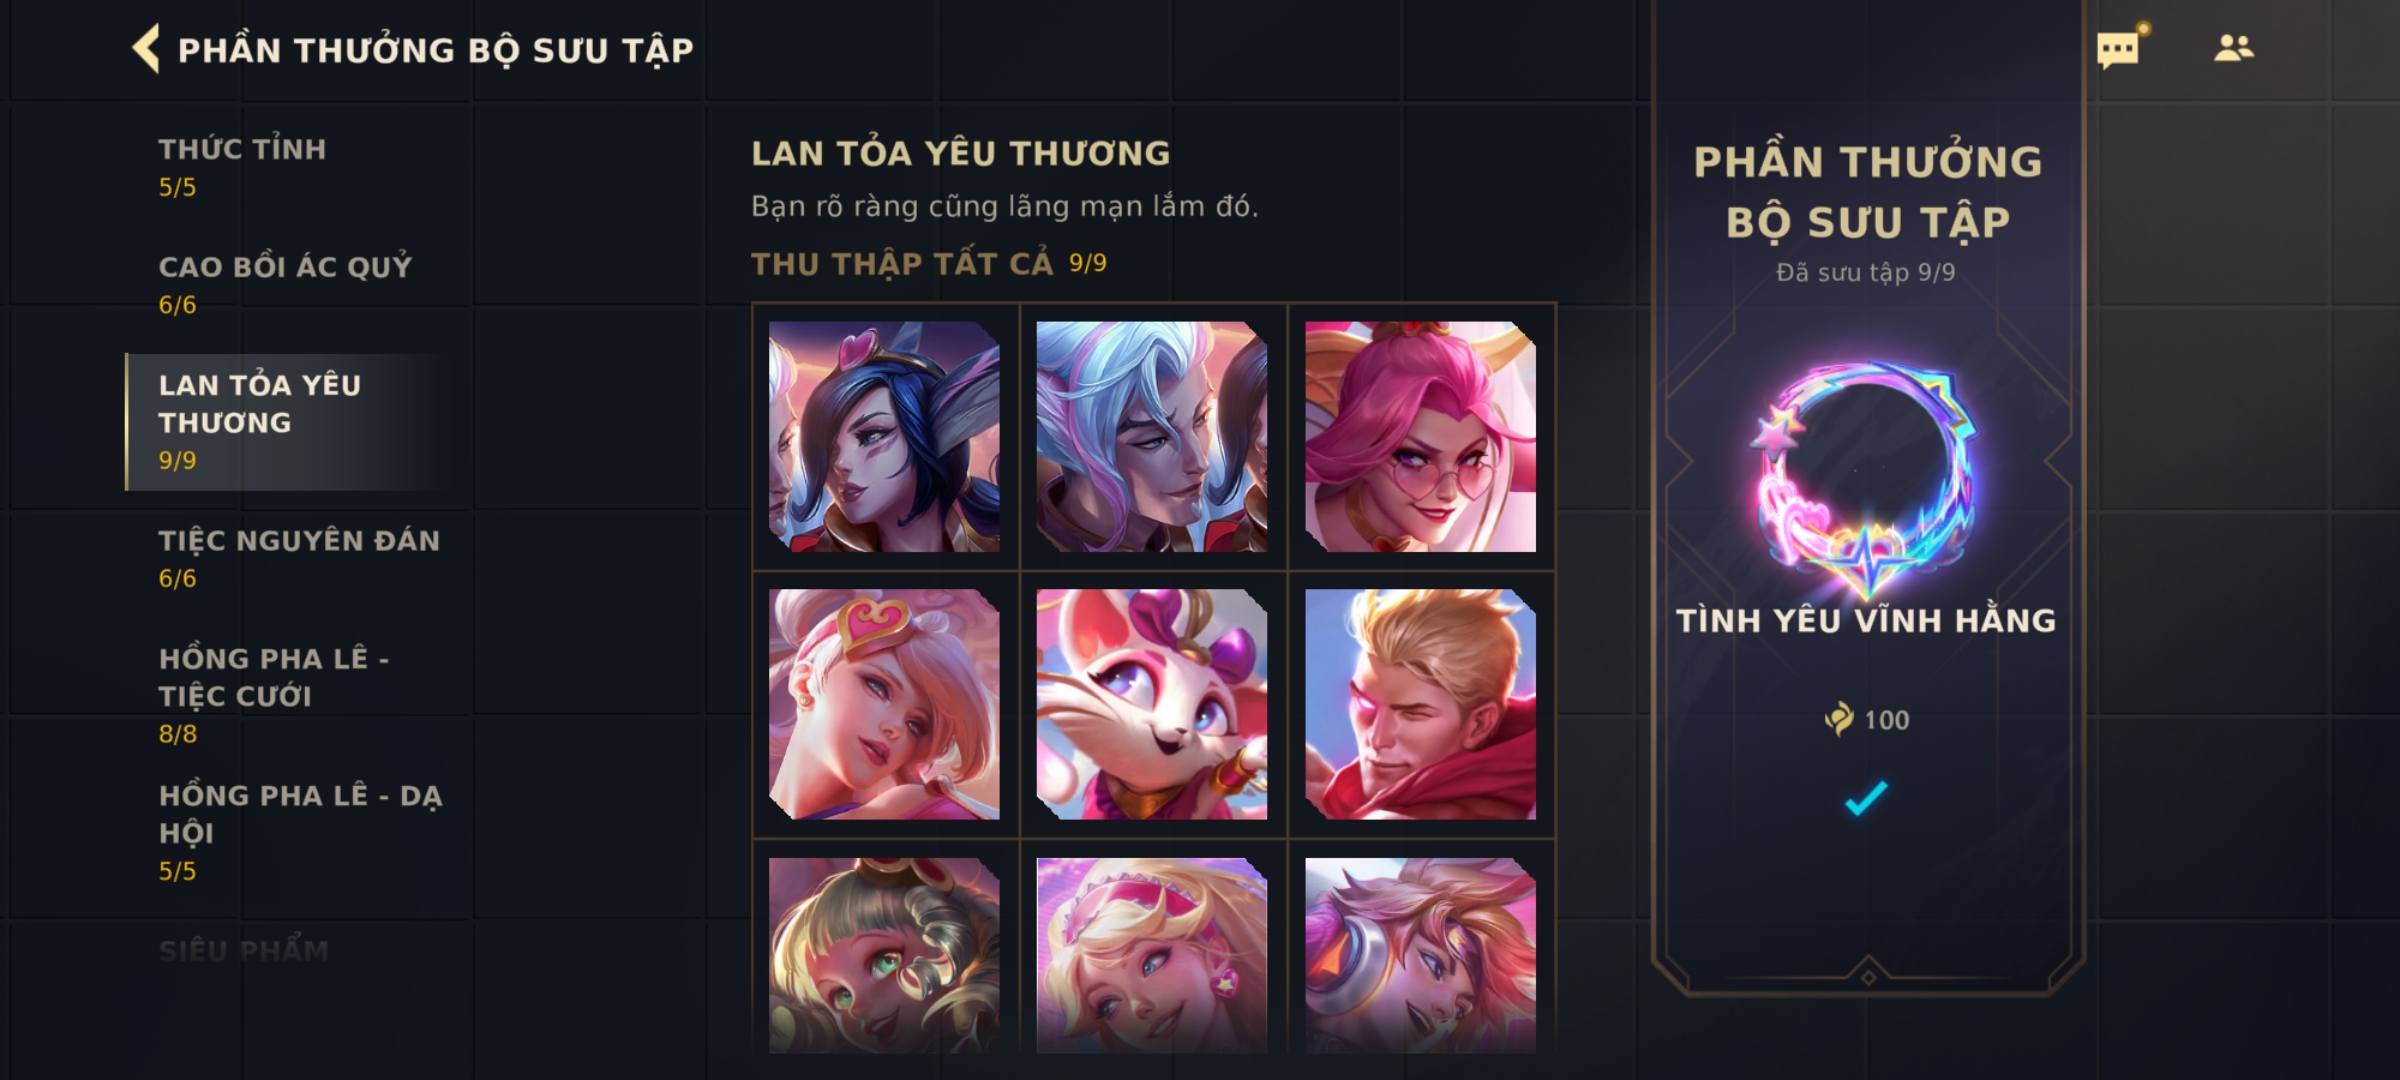The image size is (2400, 1080).
Task: Click the white-haired Rakan skin thumbnail
Action: (x=1152, y=436)
